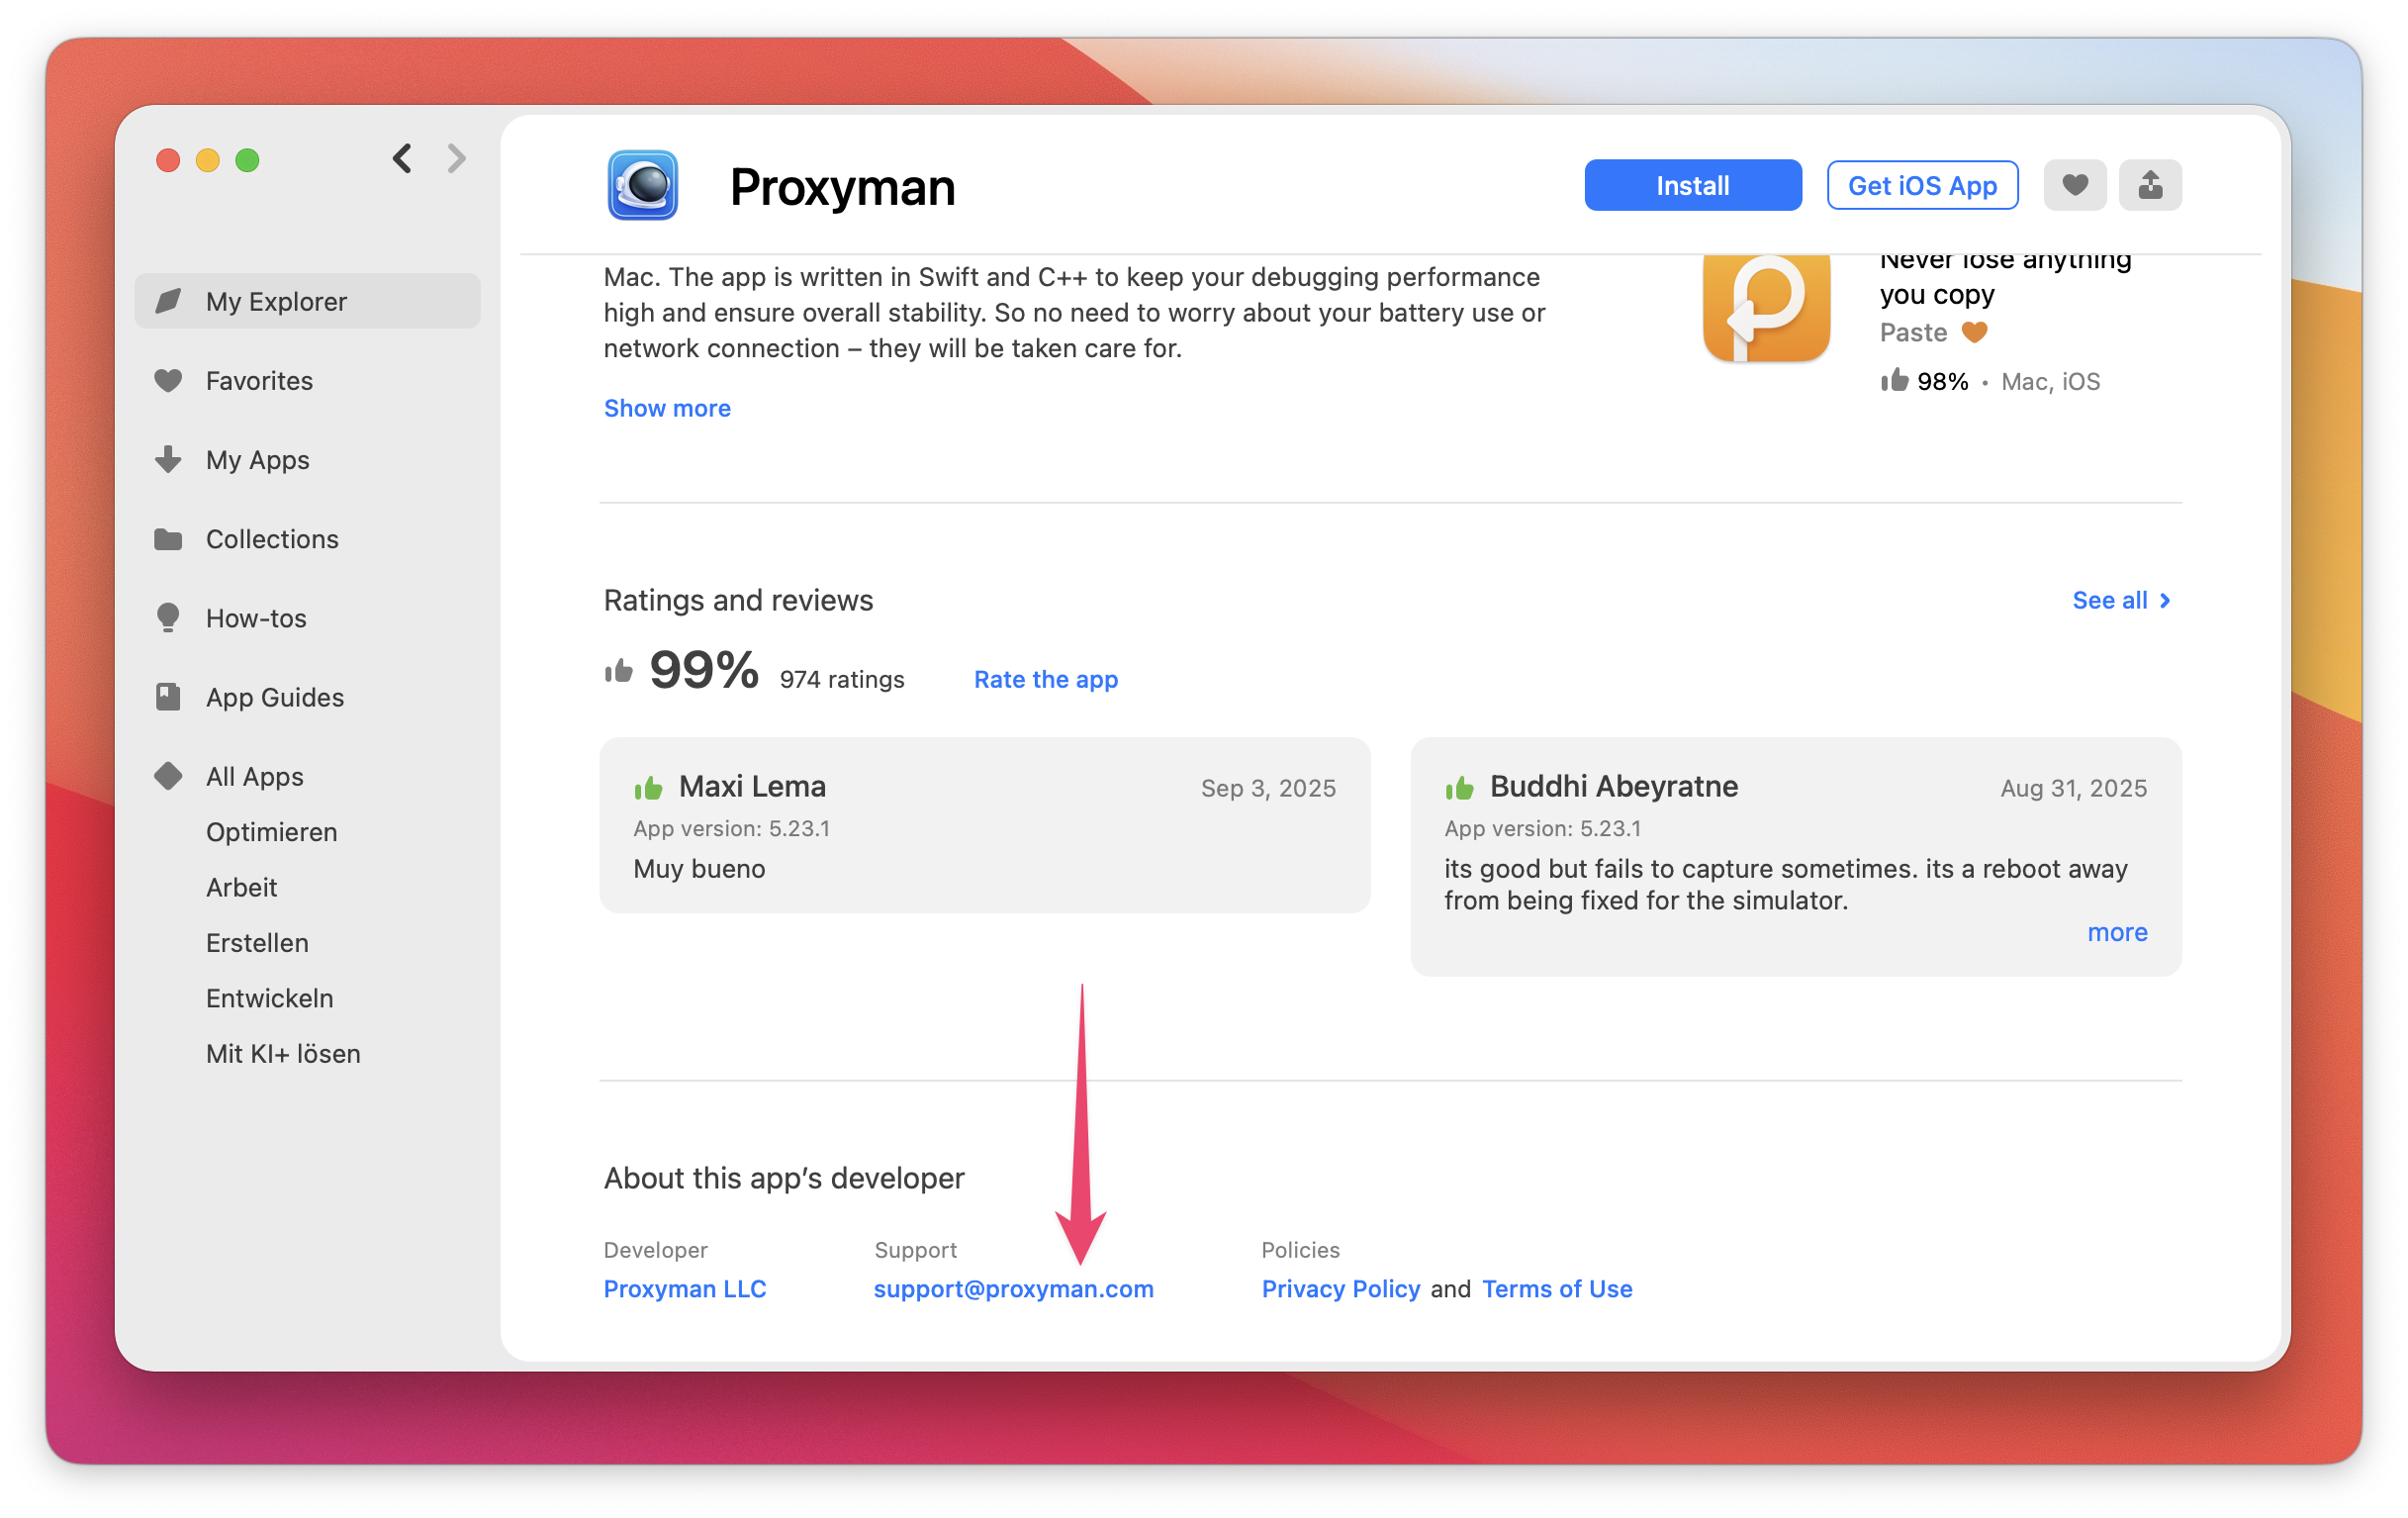
Task: Open the Paste app icon thumbnail
Action: (1766, 308)
